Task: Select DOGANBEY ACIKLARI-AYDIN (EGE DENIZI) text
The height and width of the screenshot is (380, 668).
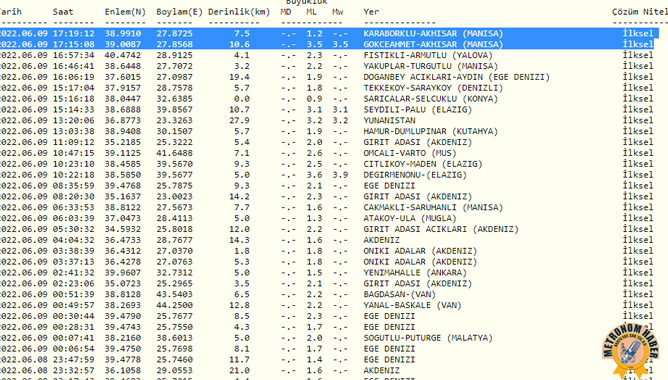Action: pos(456,77)
